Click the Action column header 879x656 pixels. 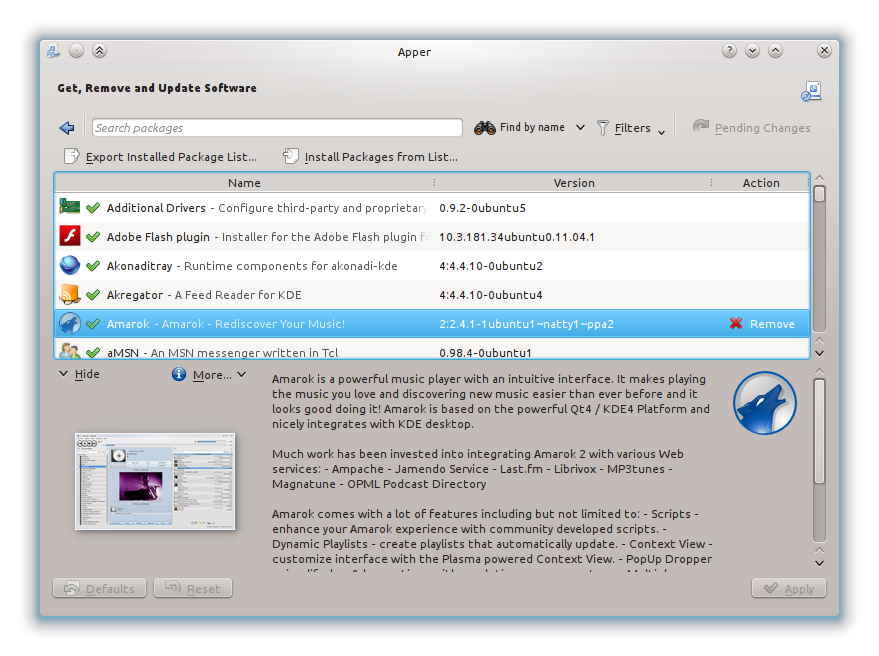click(761, 183)
